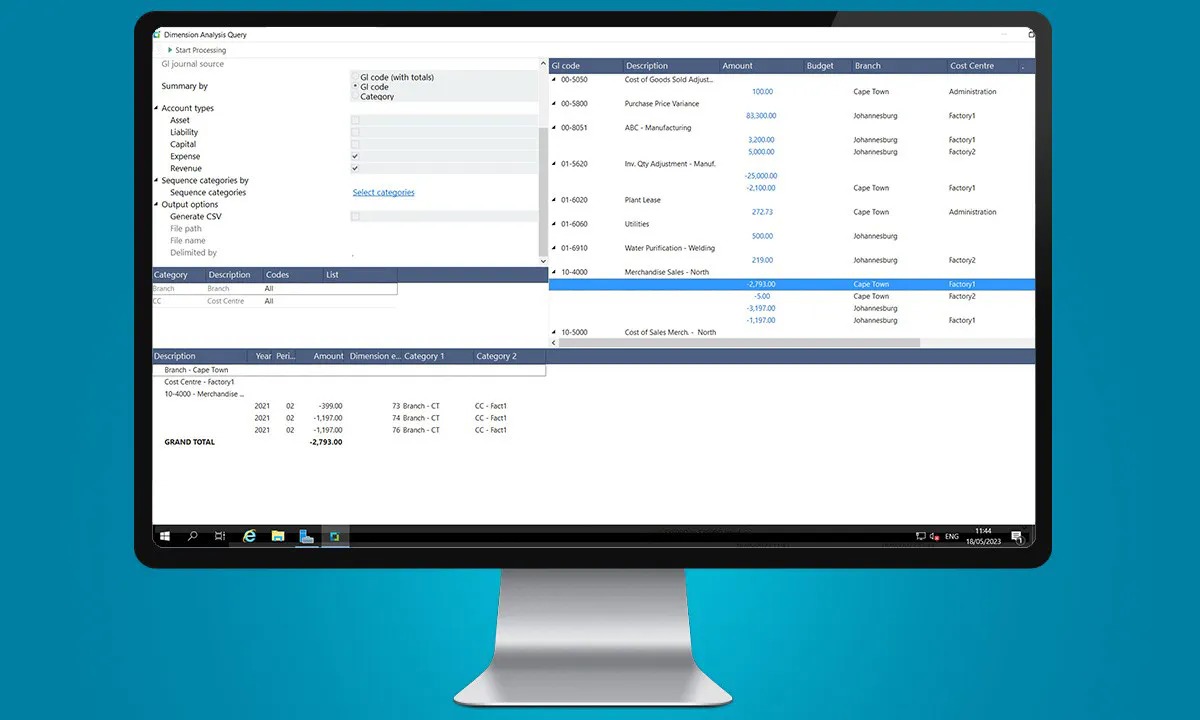The height and width of the screenshot is (720, 1200).
Task: Open the Select categories link
Action: tap(383, 192)
